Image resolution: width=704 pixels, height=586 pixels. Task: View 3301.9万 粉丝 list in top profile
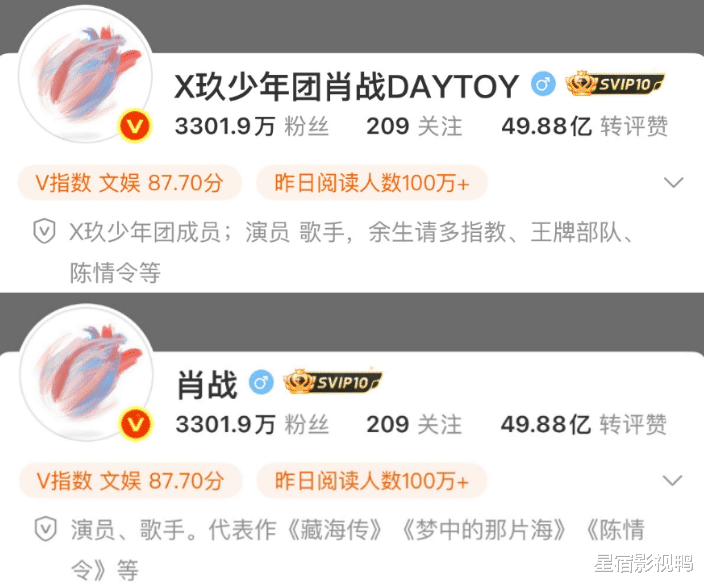[x=252, y=126]
